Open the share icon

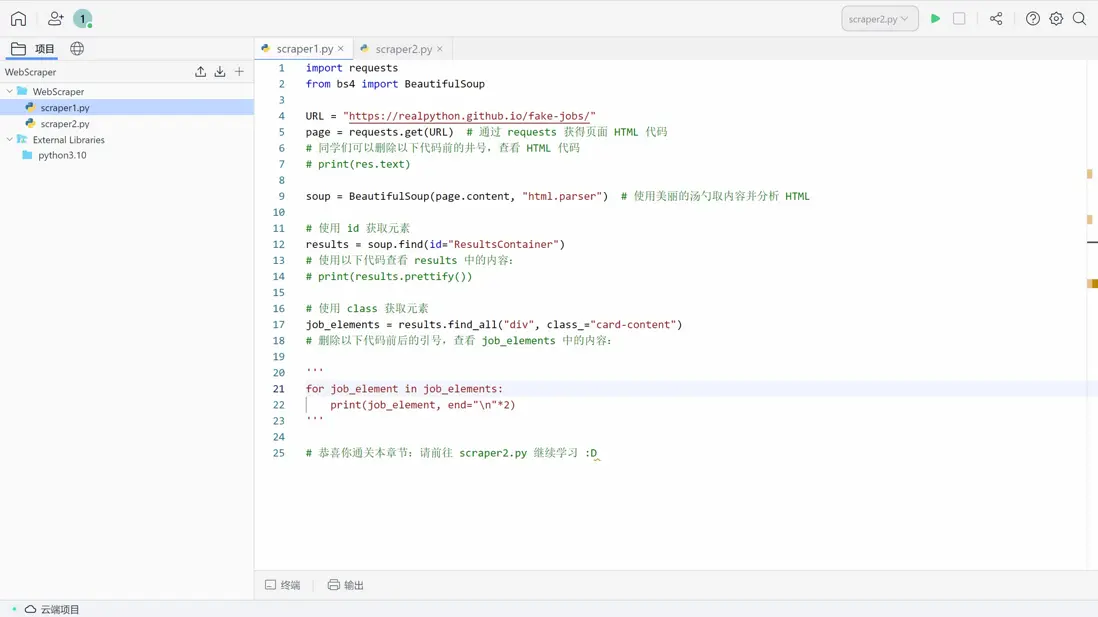point(996,18)
